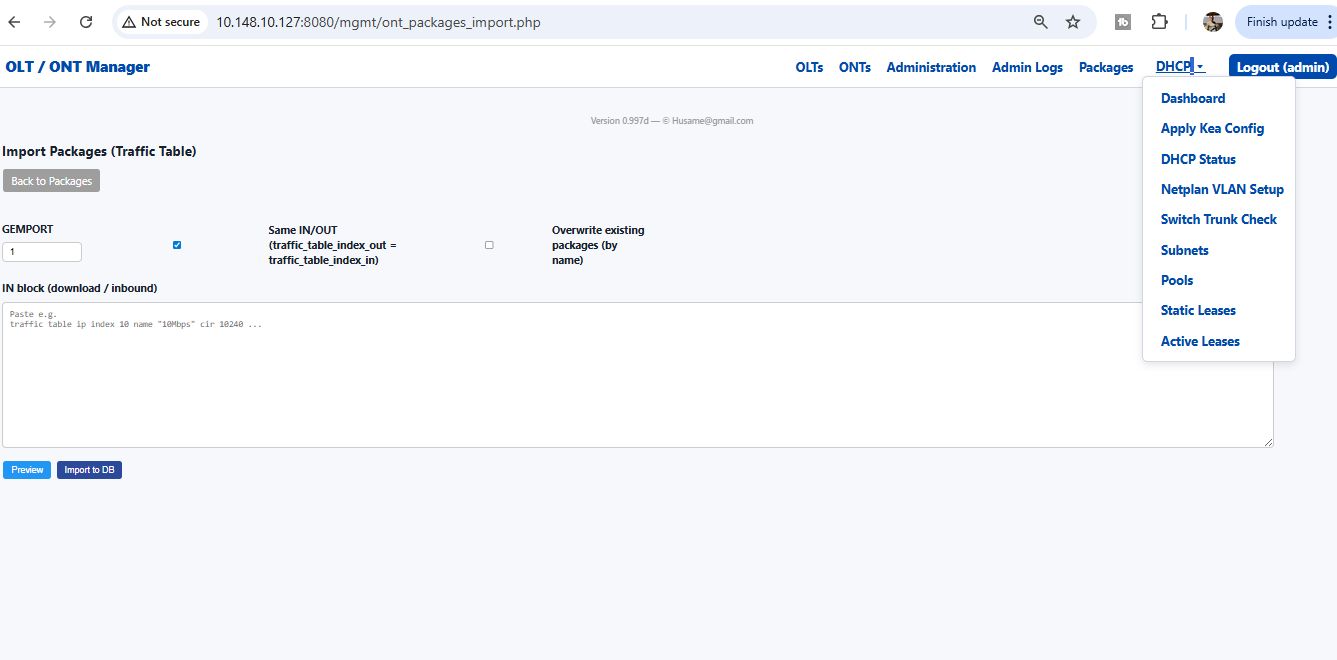The image size is (1337, 660).
Task: Click inside the GEMPORT input field
Action: tap(42, 251)
